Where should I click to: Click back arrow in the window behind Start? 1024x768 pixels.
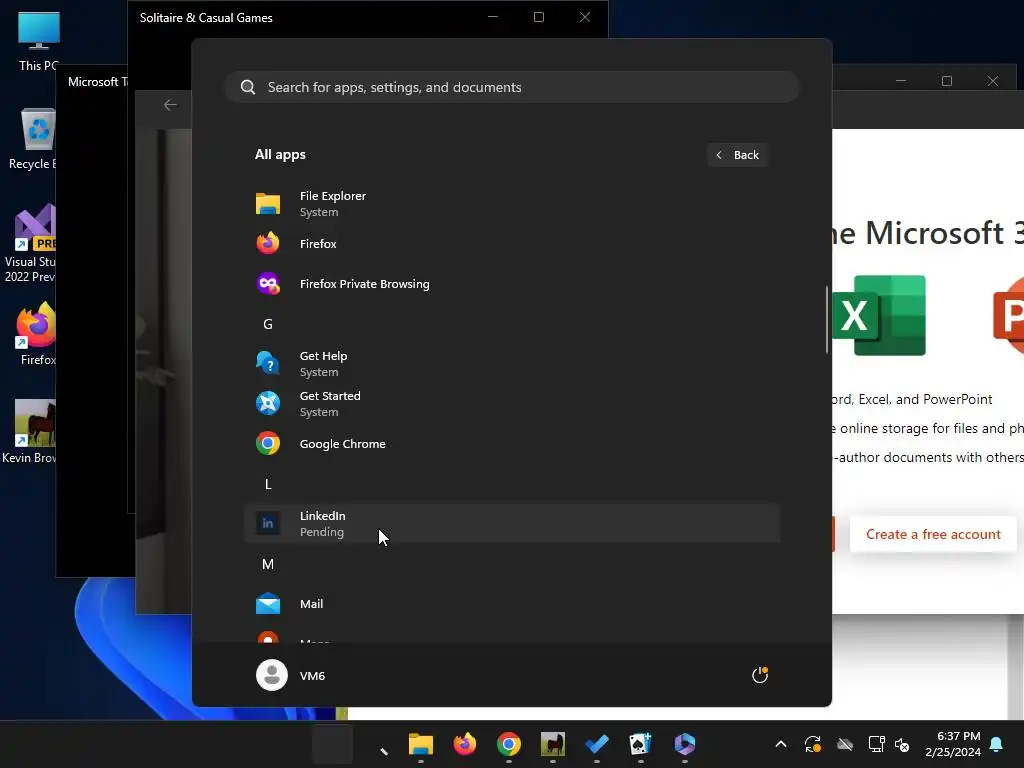[170, 105]
